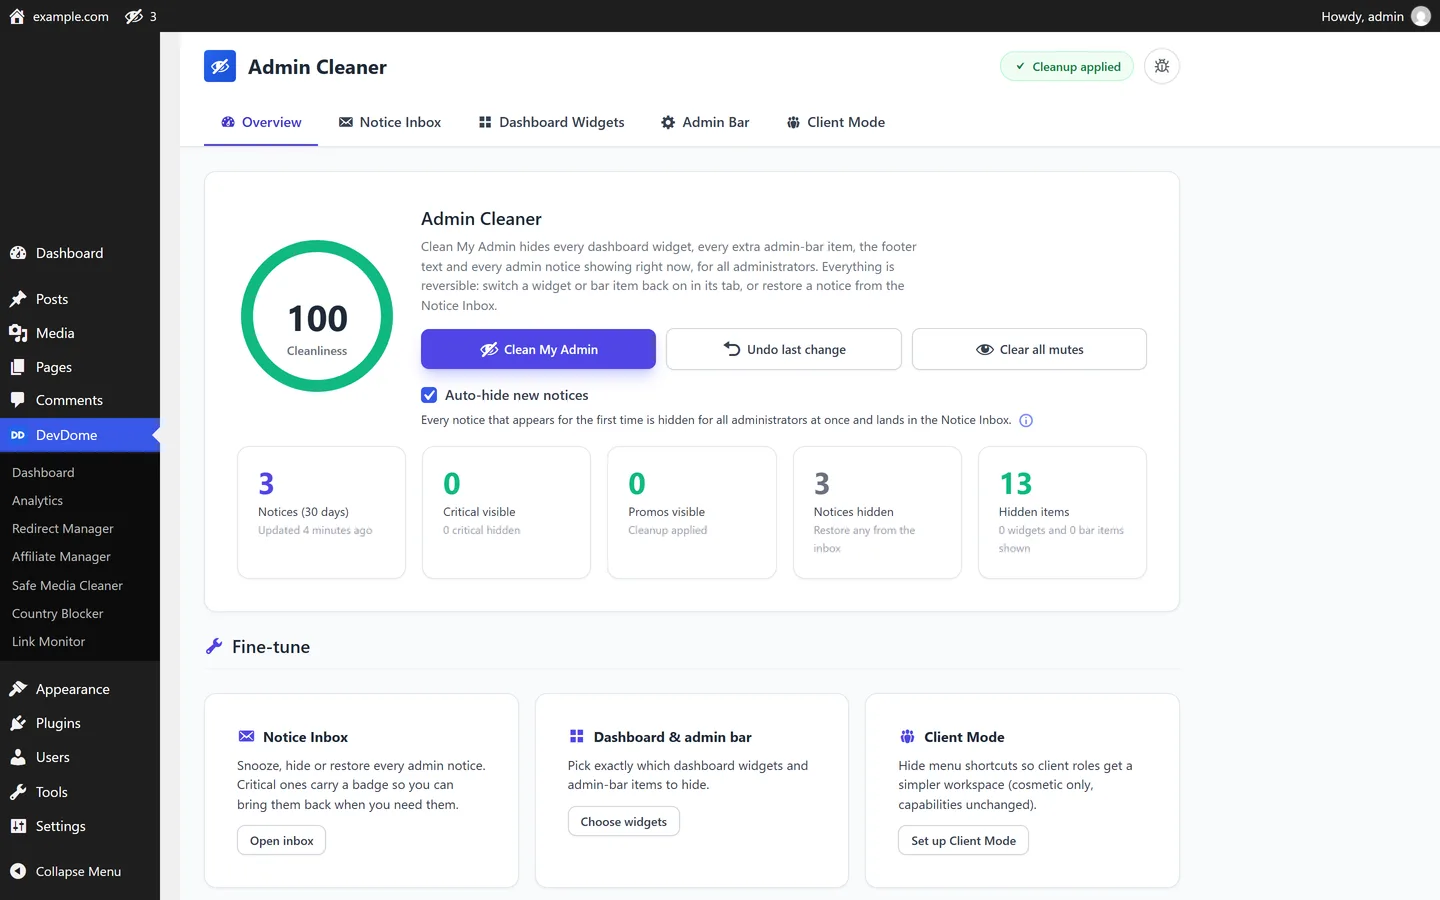Click the Plugins plug icon in sidebar

(x=18, y=723)
